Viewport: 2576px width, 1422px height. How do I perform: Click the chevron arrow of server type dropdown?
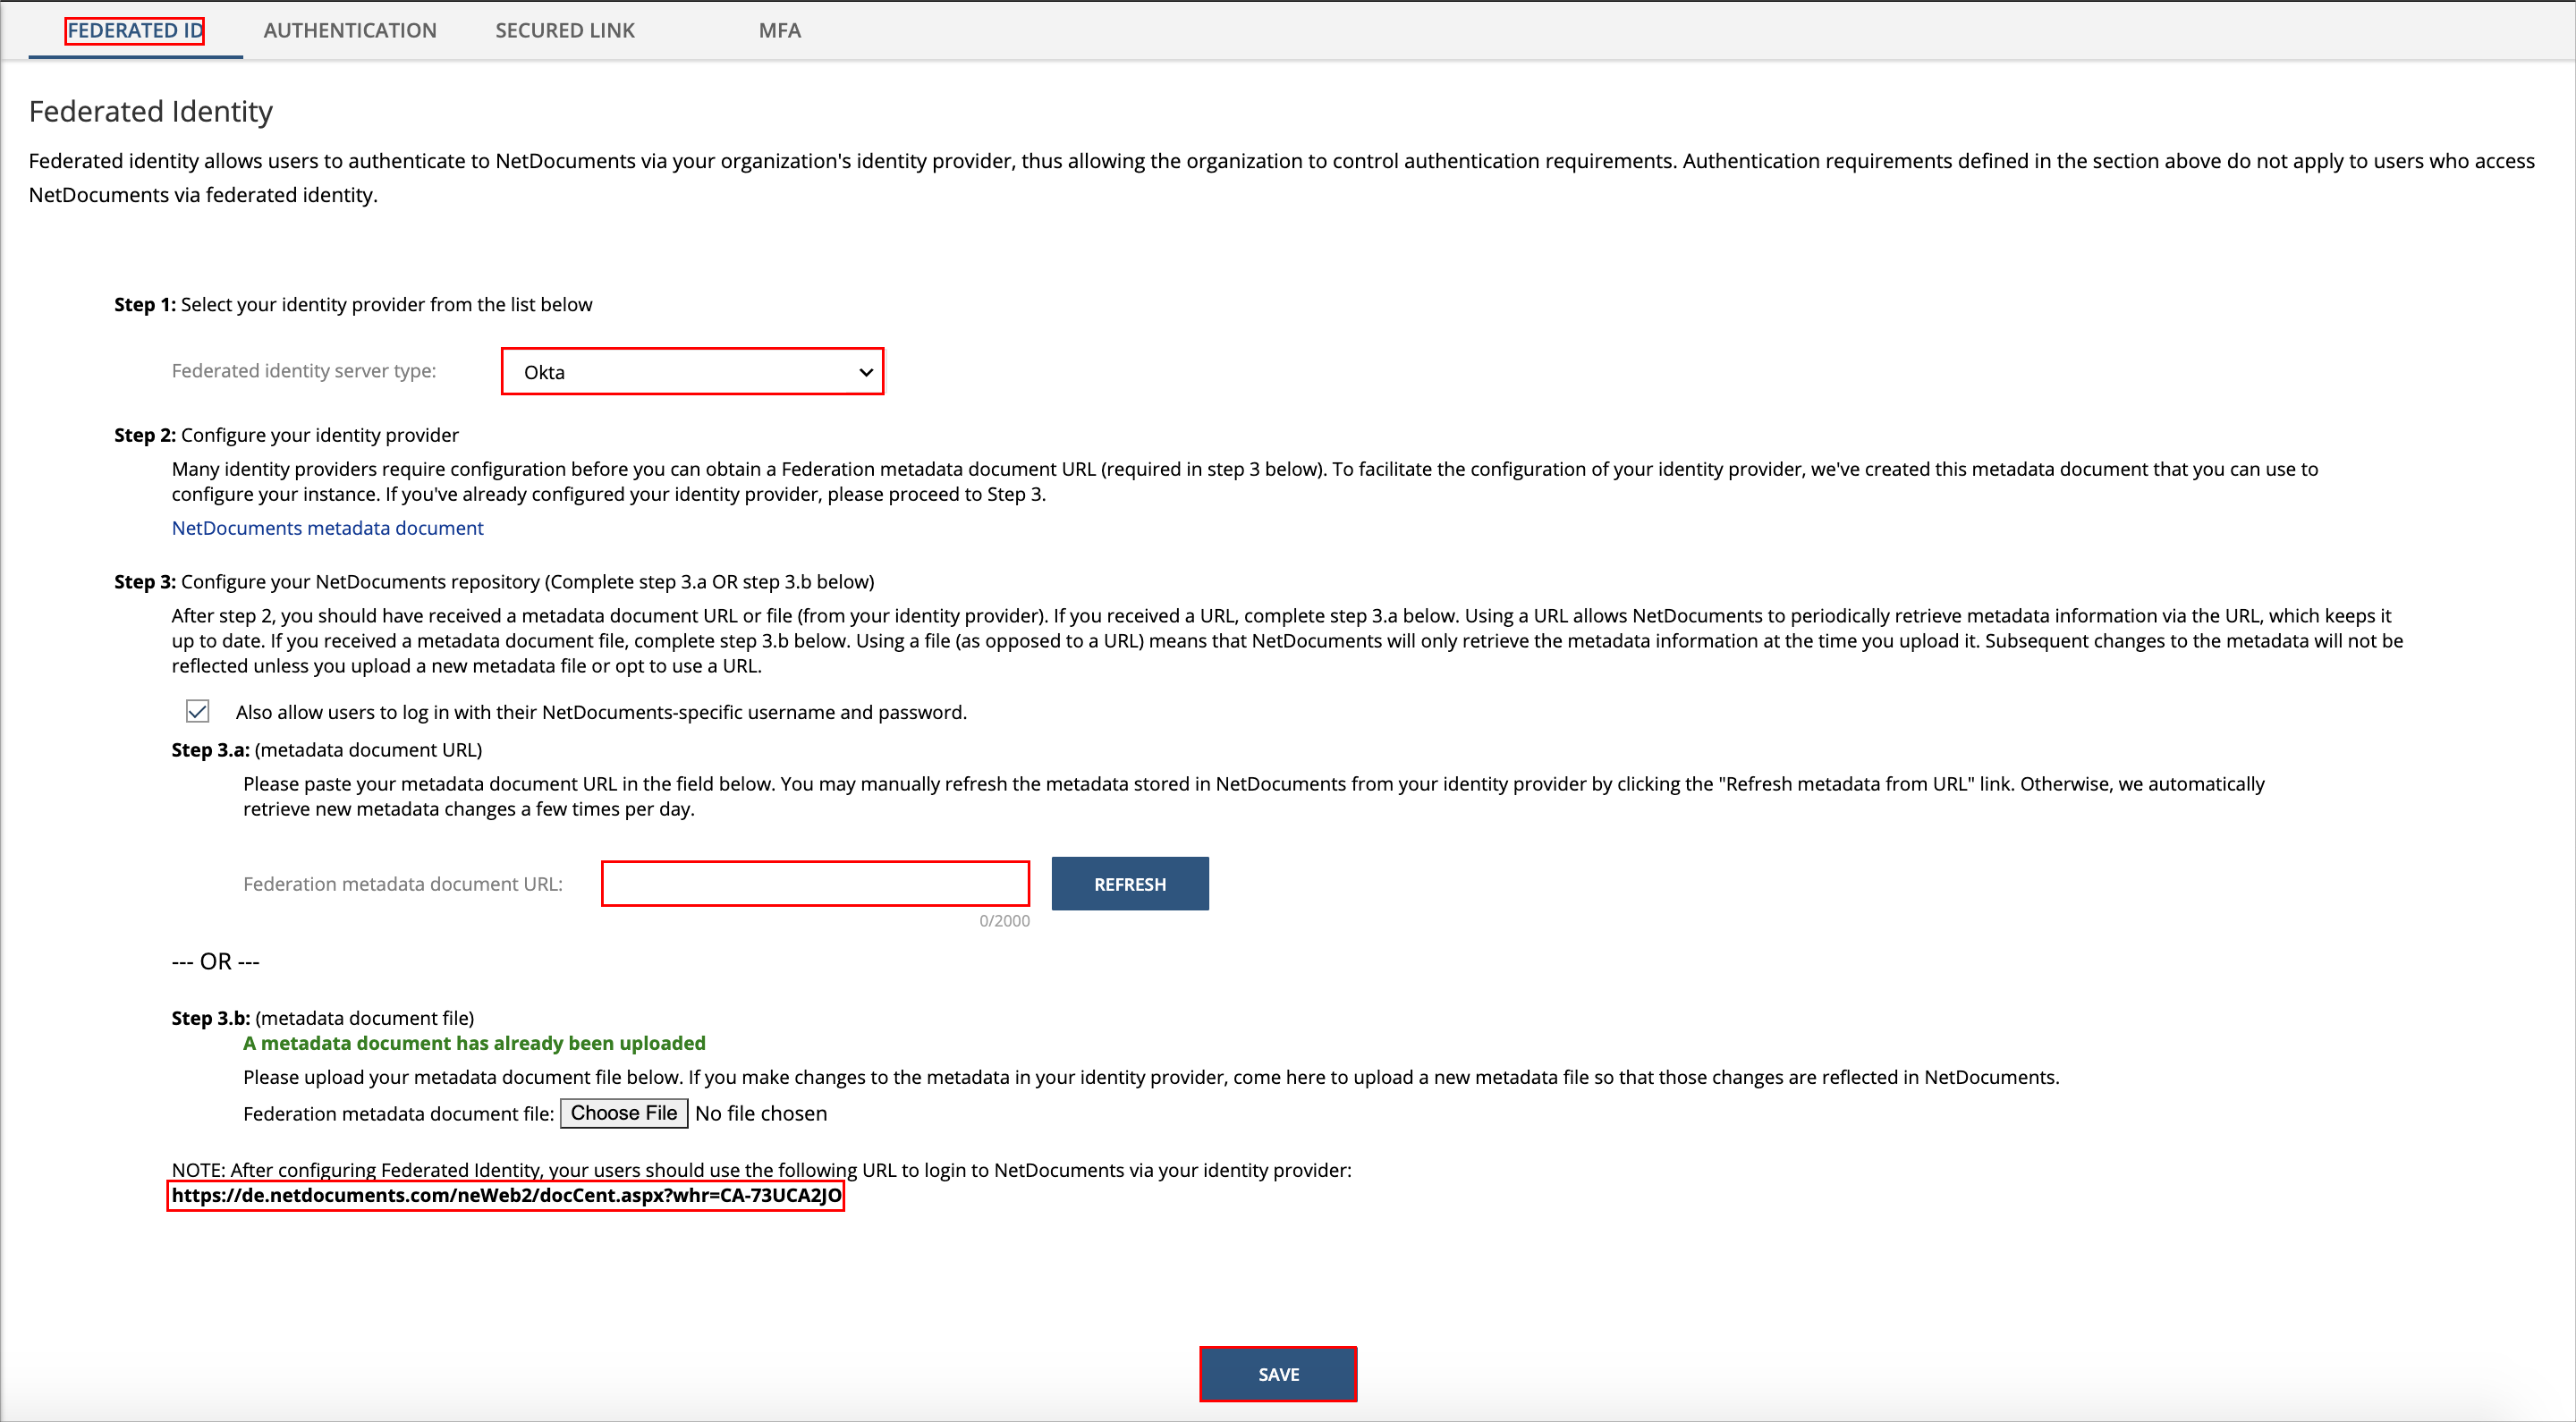coord(866,372)
